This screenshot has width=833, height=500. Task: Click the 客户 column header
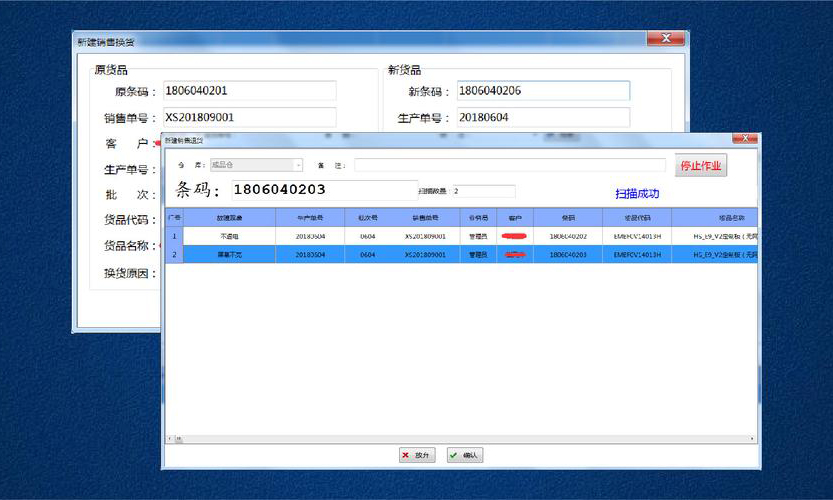[x=515, y=217]
